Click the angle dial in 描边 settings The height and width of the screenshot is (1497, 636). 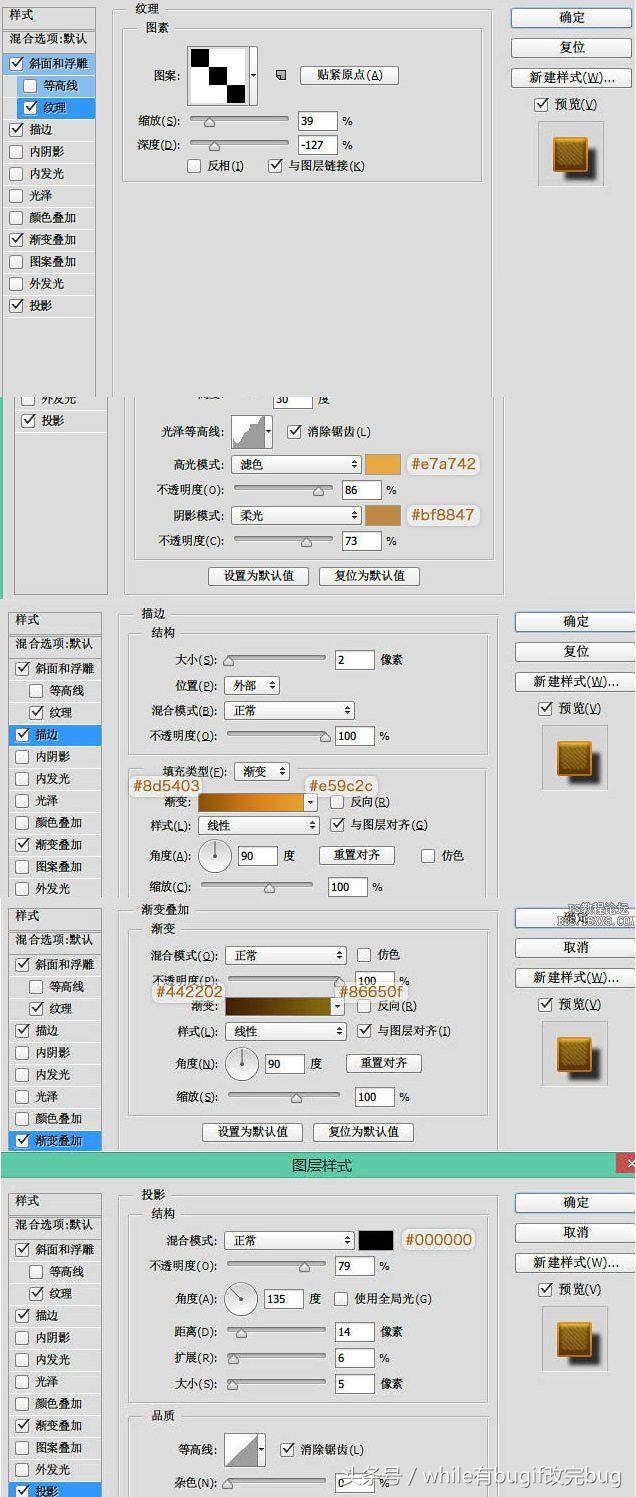point(215,856)
